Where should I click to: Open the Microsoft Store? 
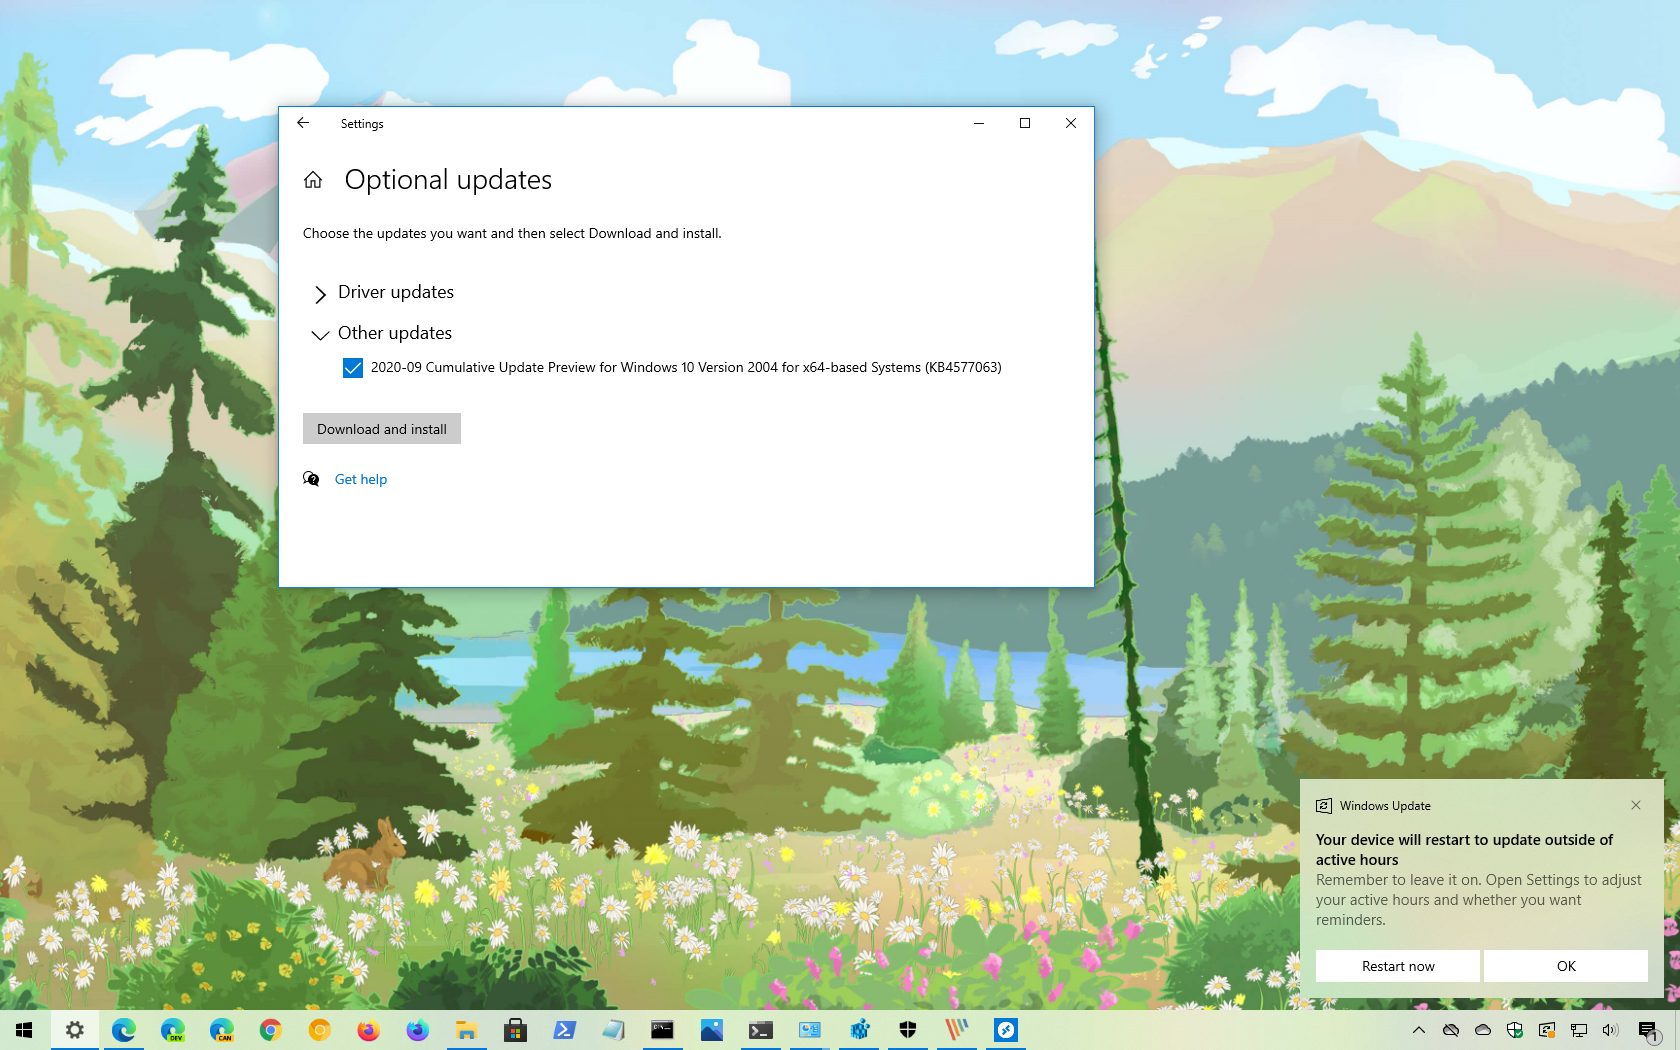tap(515, 1030)
